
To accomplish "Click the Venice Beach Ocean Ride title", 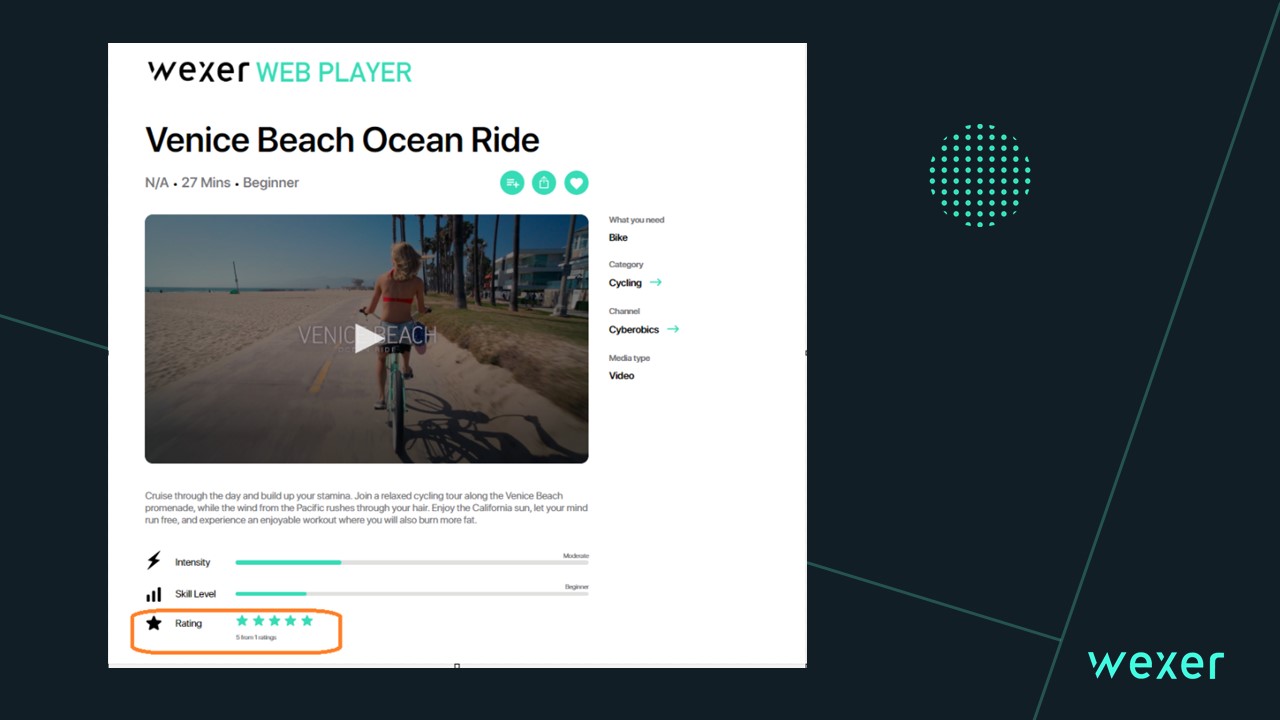I will tap(342, 140).
